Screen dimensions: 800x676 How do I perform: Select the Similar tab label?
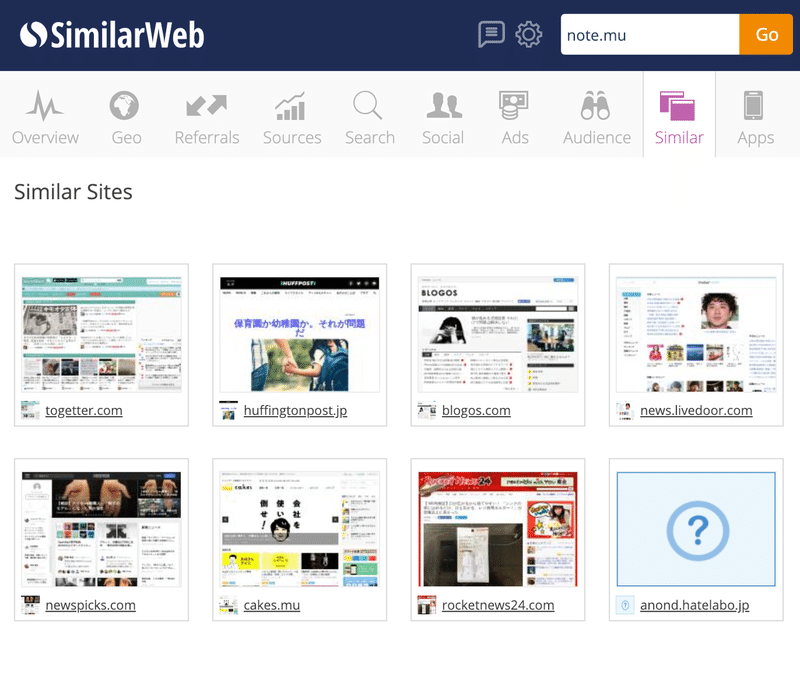click(x=679, y=137)
